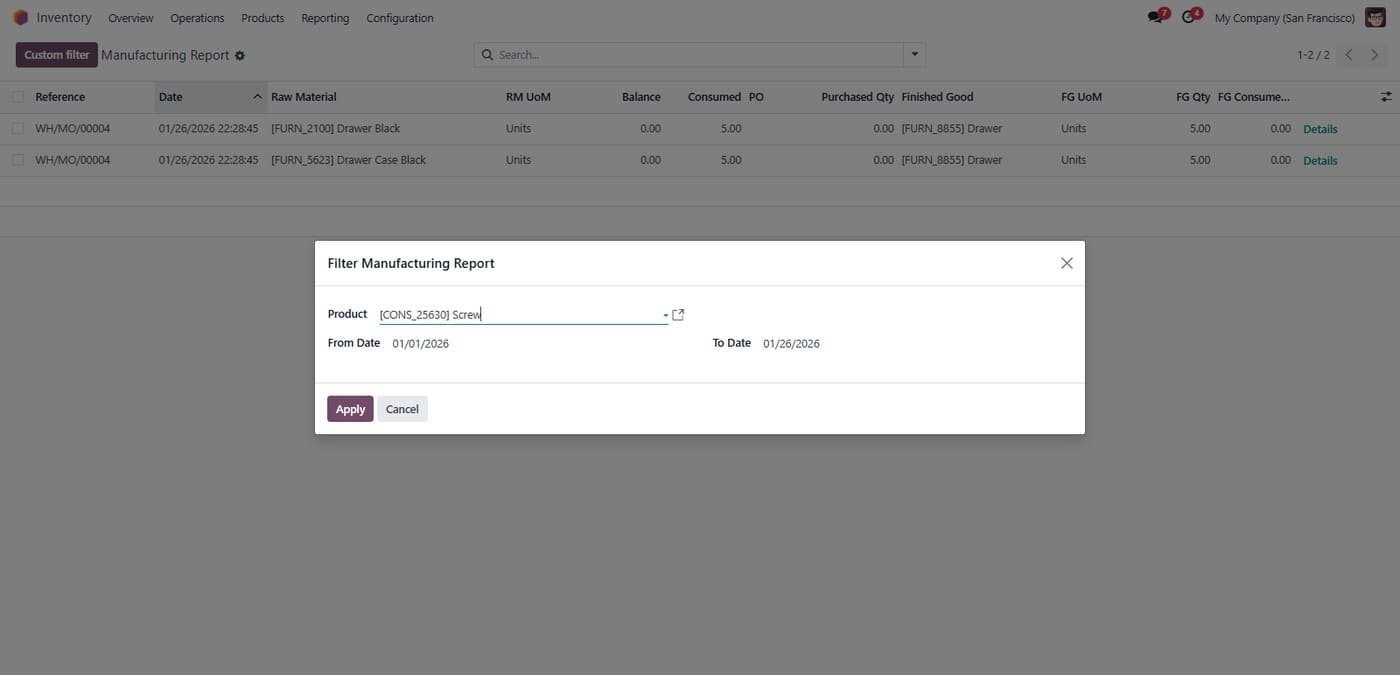Click the Purchased Qty column header
1400x675 pixels.
pos(857,97)
